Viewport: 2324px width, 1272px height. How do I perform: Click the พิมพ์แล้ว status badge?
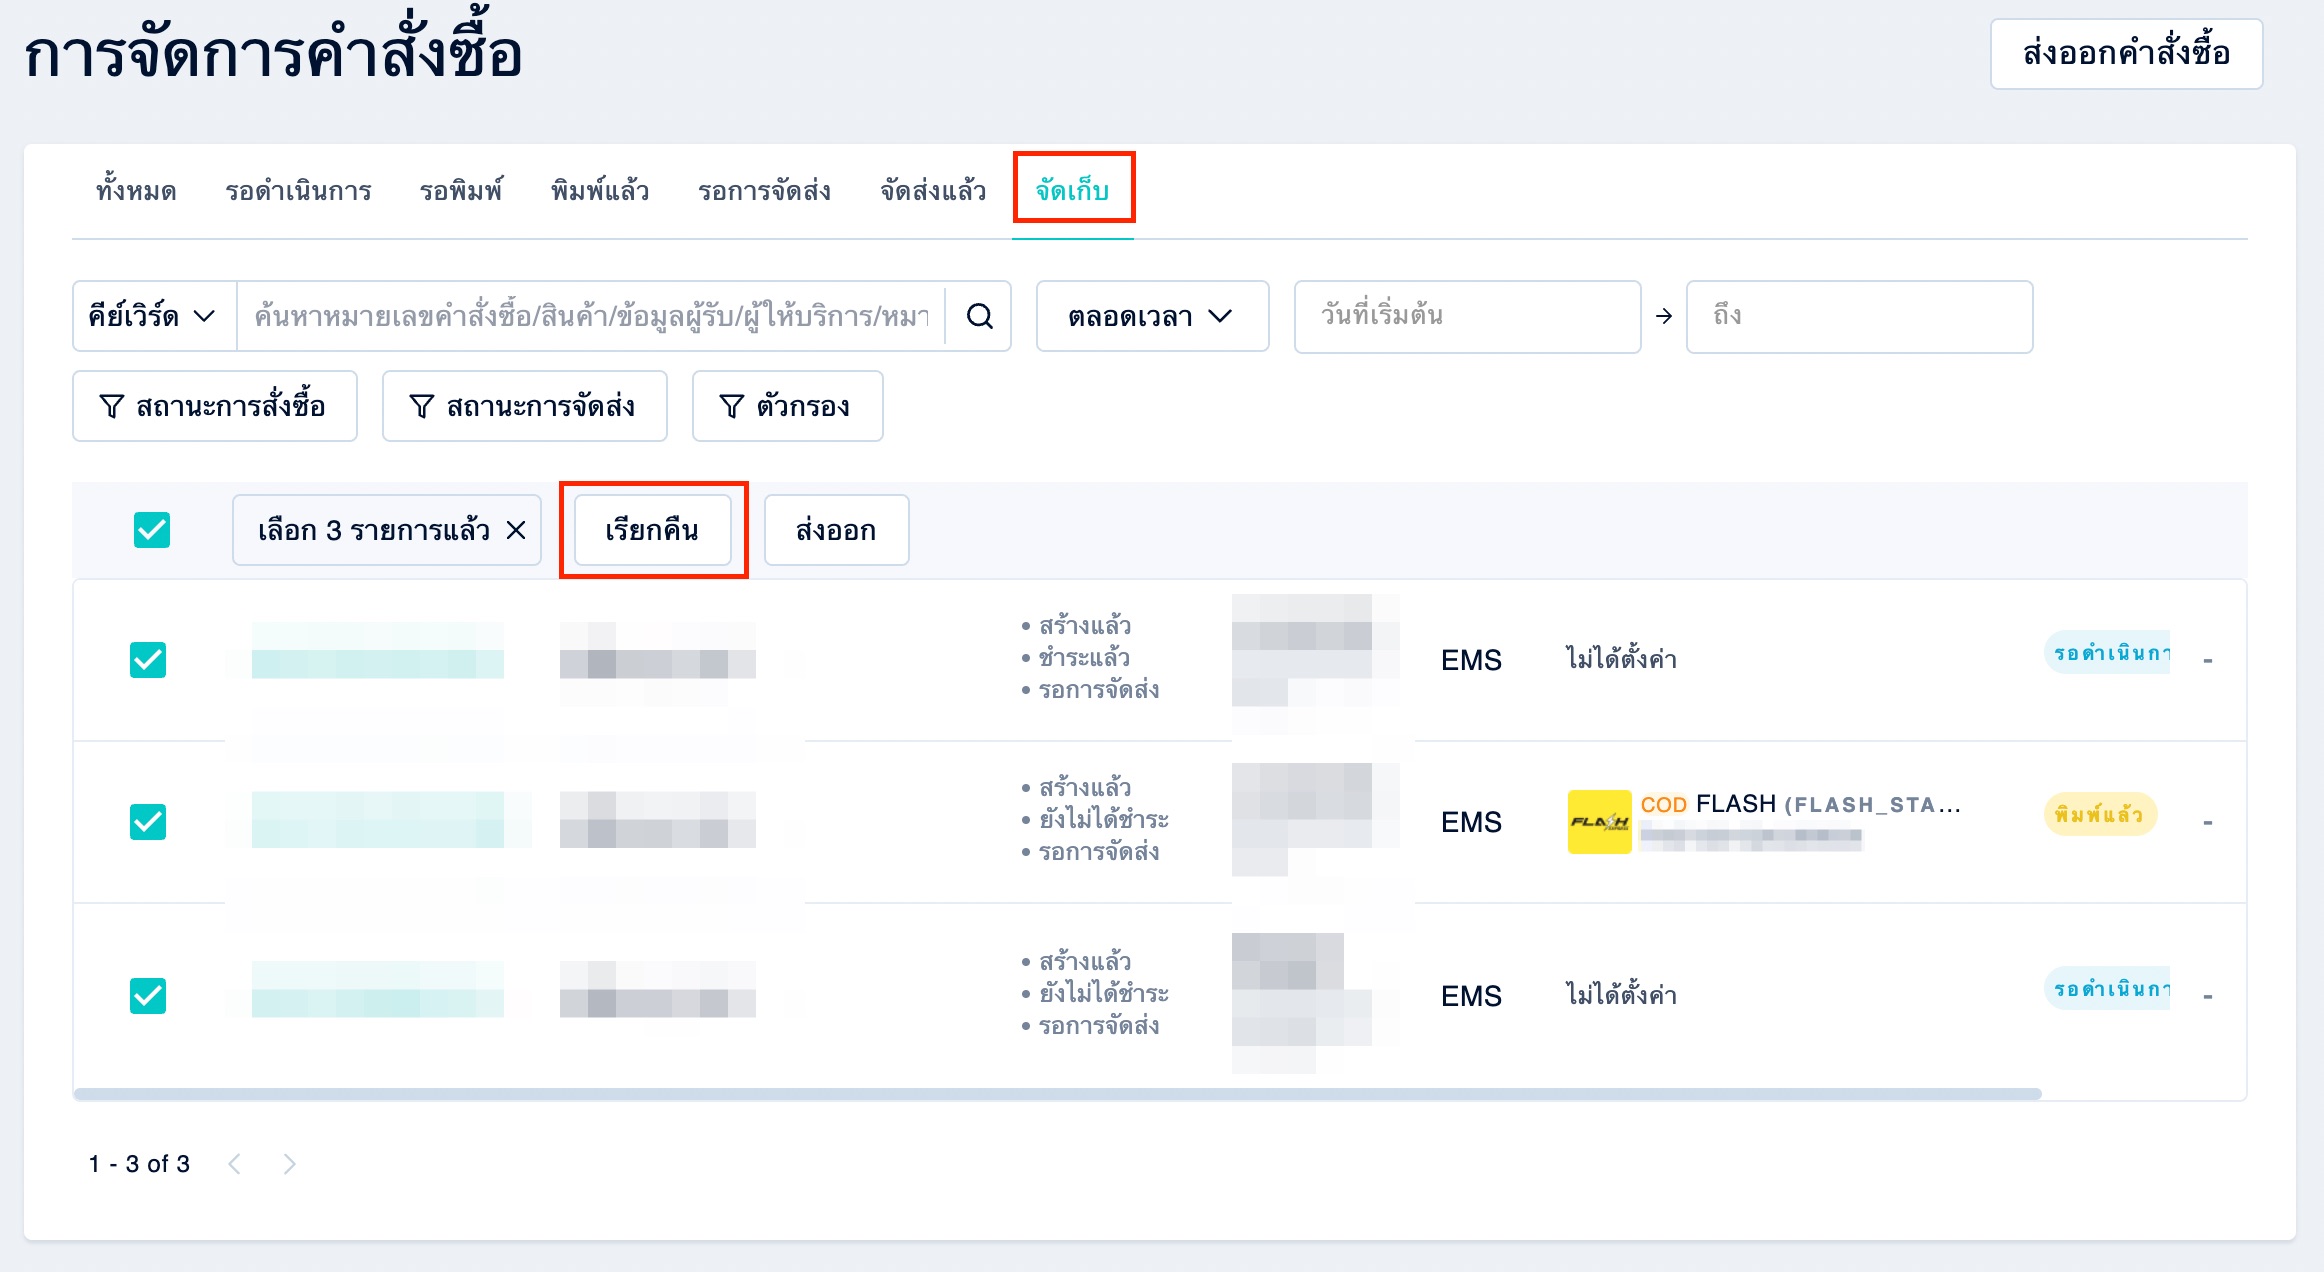pos(2100,814)
